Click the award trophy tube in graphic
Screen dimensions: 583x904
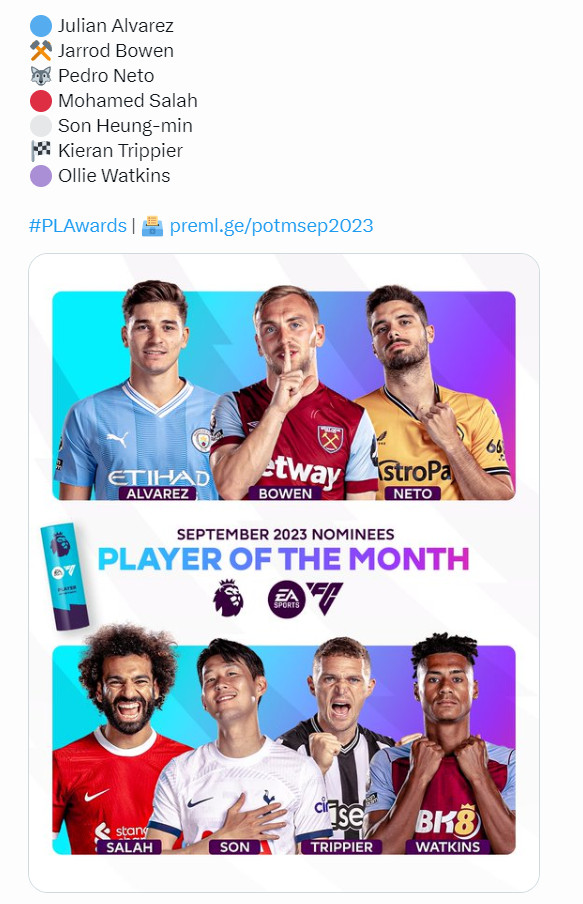click(x=65, y=577)
